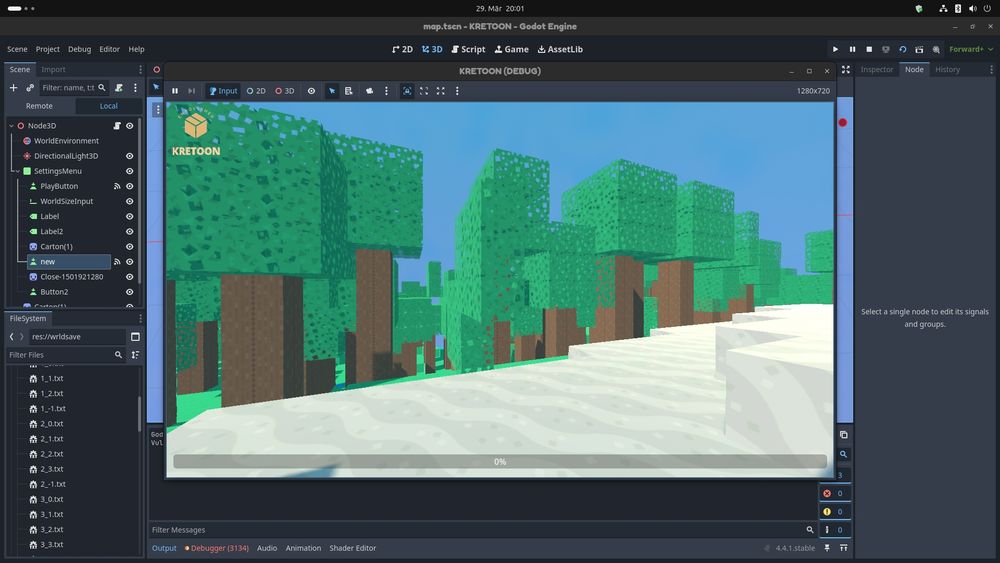Screen dimensions: 1000x563
Task: Open the Shader Editor bottom panel
Action: (x=353, y=548)
